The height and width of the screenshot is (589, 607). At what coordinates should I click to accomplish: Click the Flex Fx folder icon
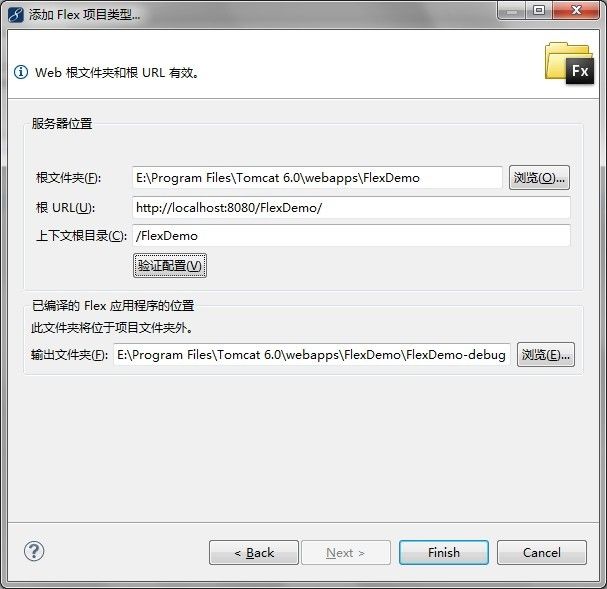[569, 64]
